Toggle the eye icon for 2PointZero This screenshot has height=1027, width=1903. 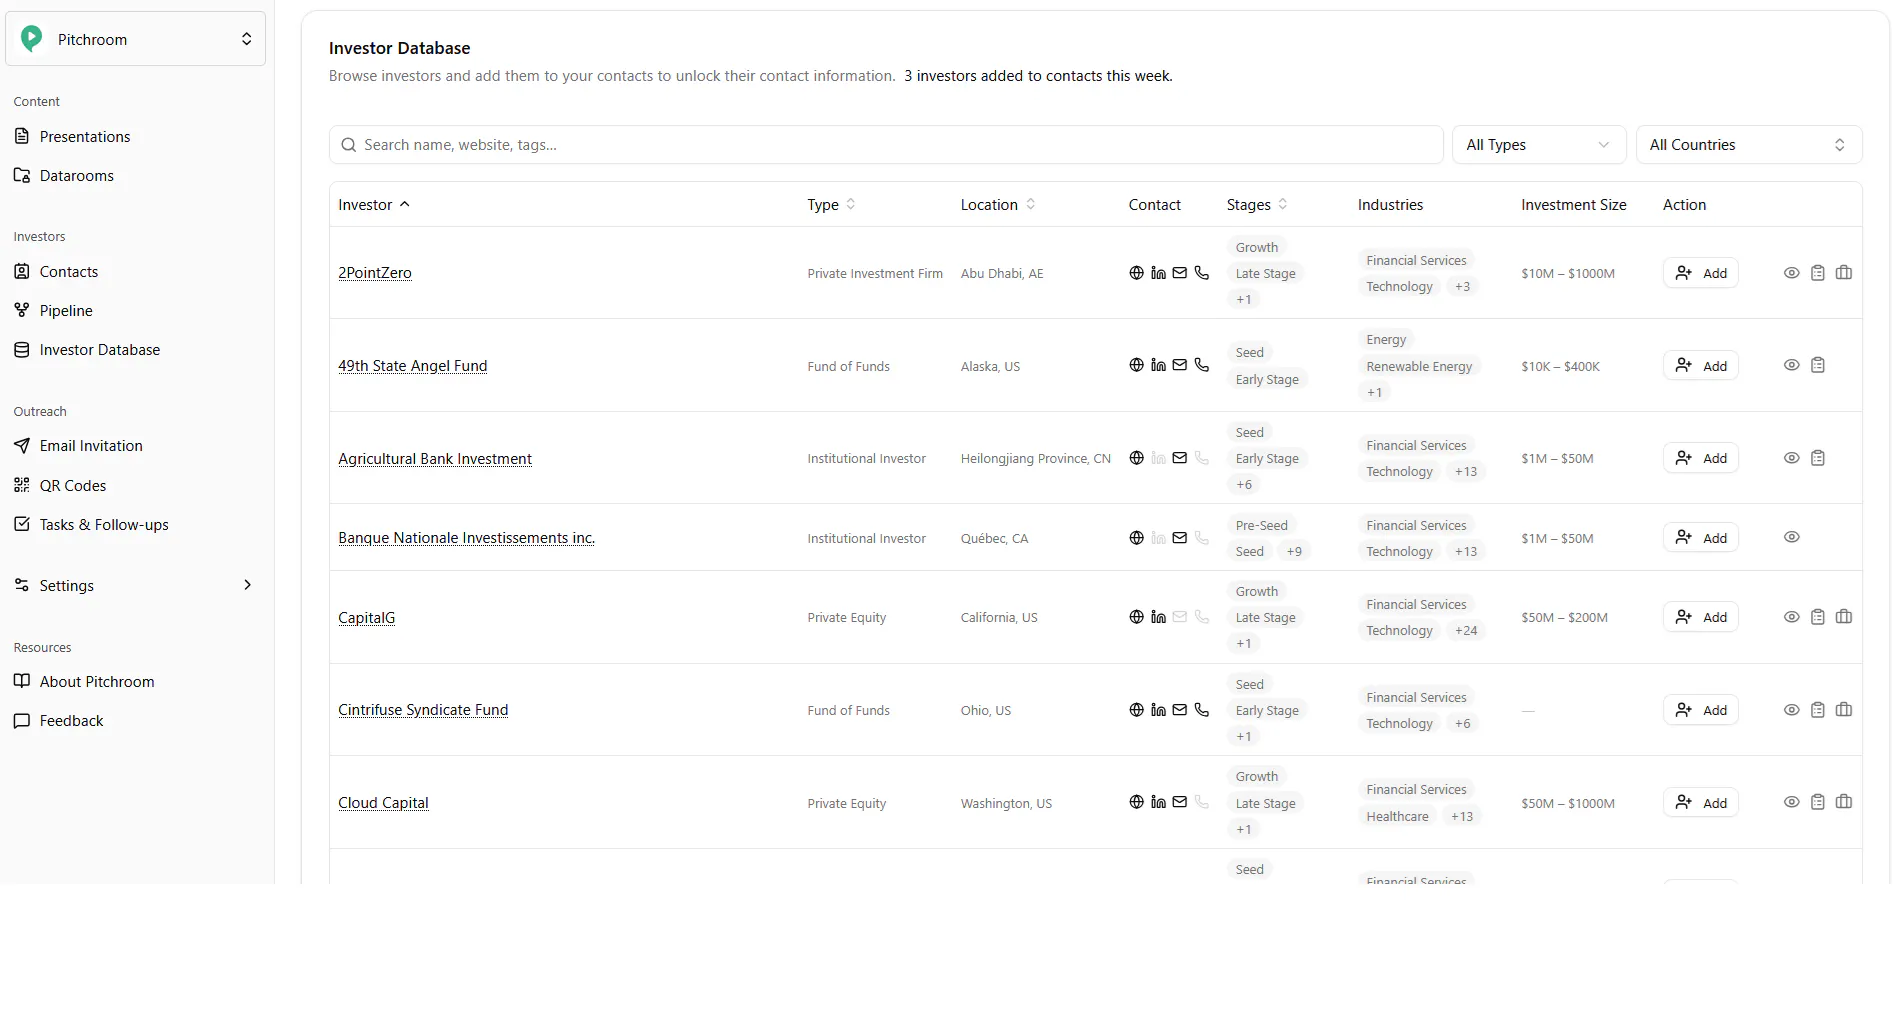pos(1792,273)
